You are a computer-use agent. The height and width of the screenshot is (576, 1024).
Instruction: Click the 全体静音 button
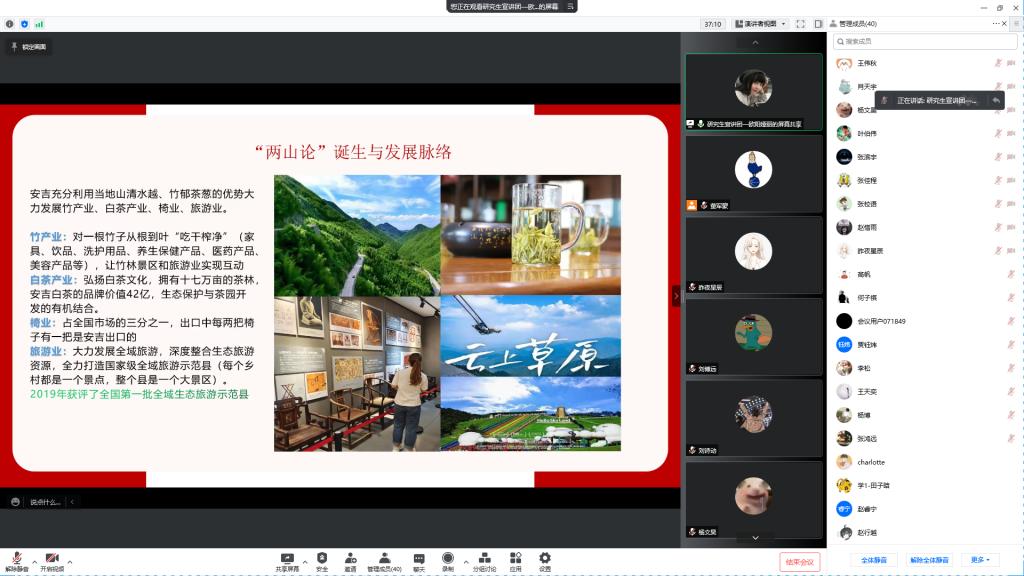click(874, 560)
